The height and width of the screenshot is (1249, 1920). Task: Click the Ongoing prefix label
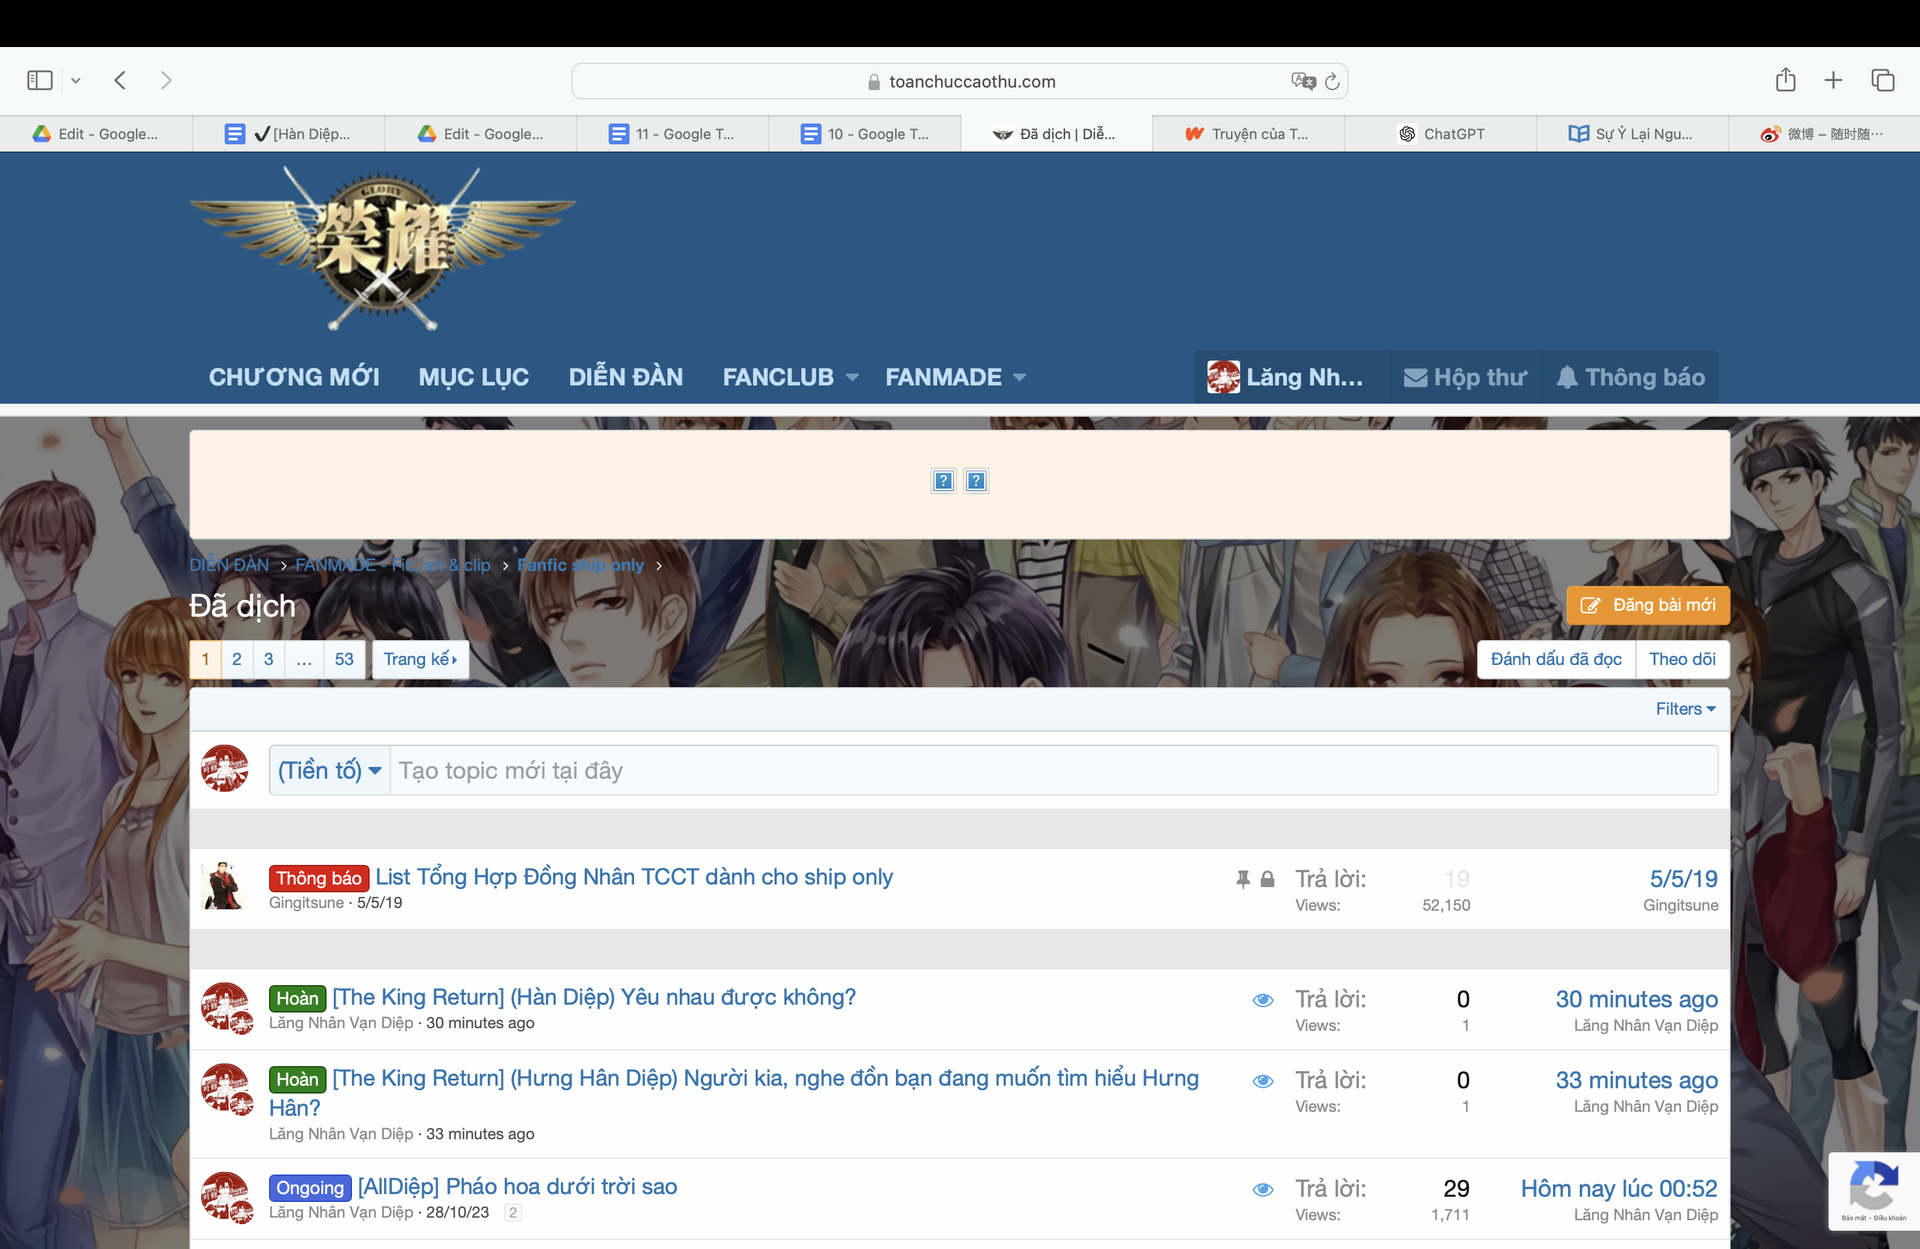click(310, 1188)
